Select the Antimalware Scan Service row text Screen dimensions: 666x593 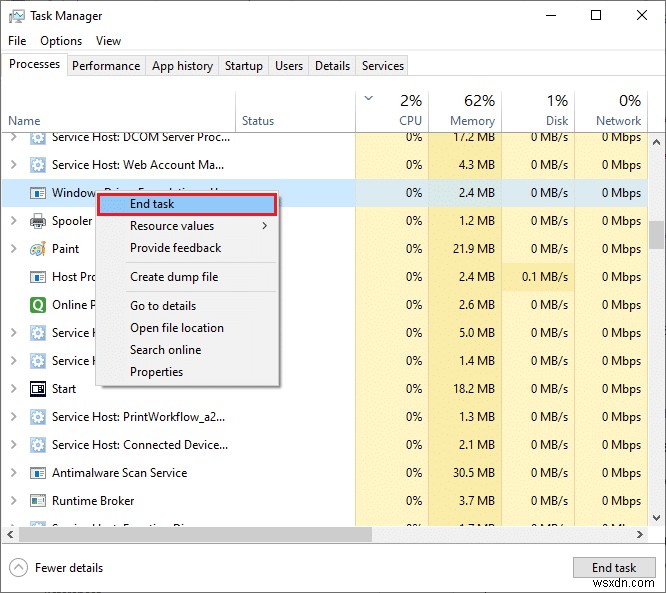119,473
